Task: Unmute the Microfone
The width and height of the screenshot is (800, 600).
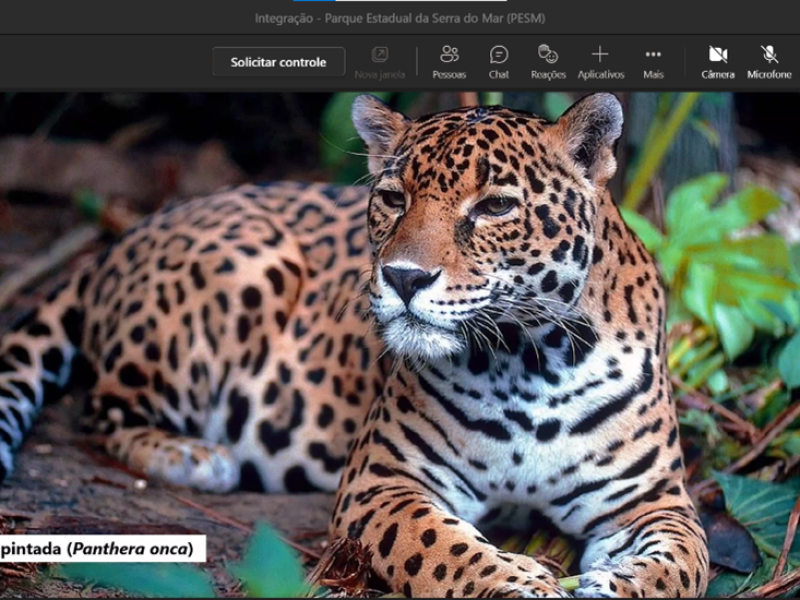Action: 769,62
